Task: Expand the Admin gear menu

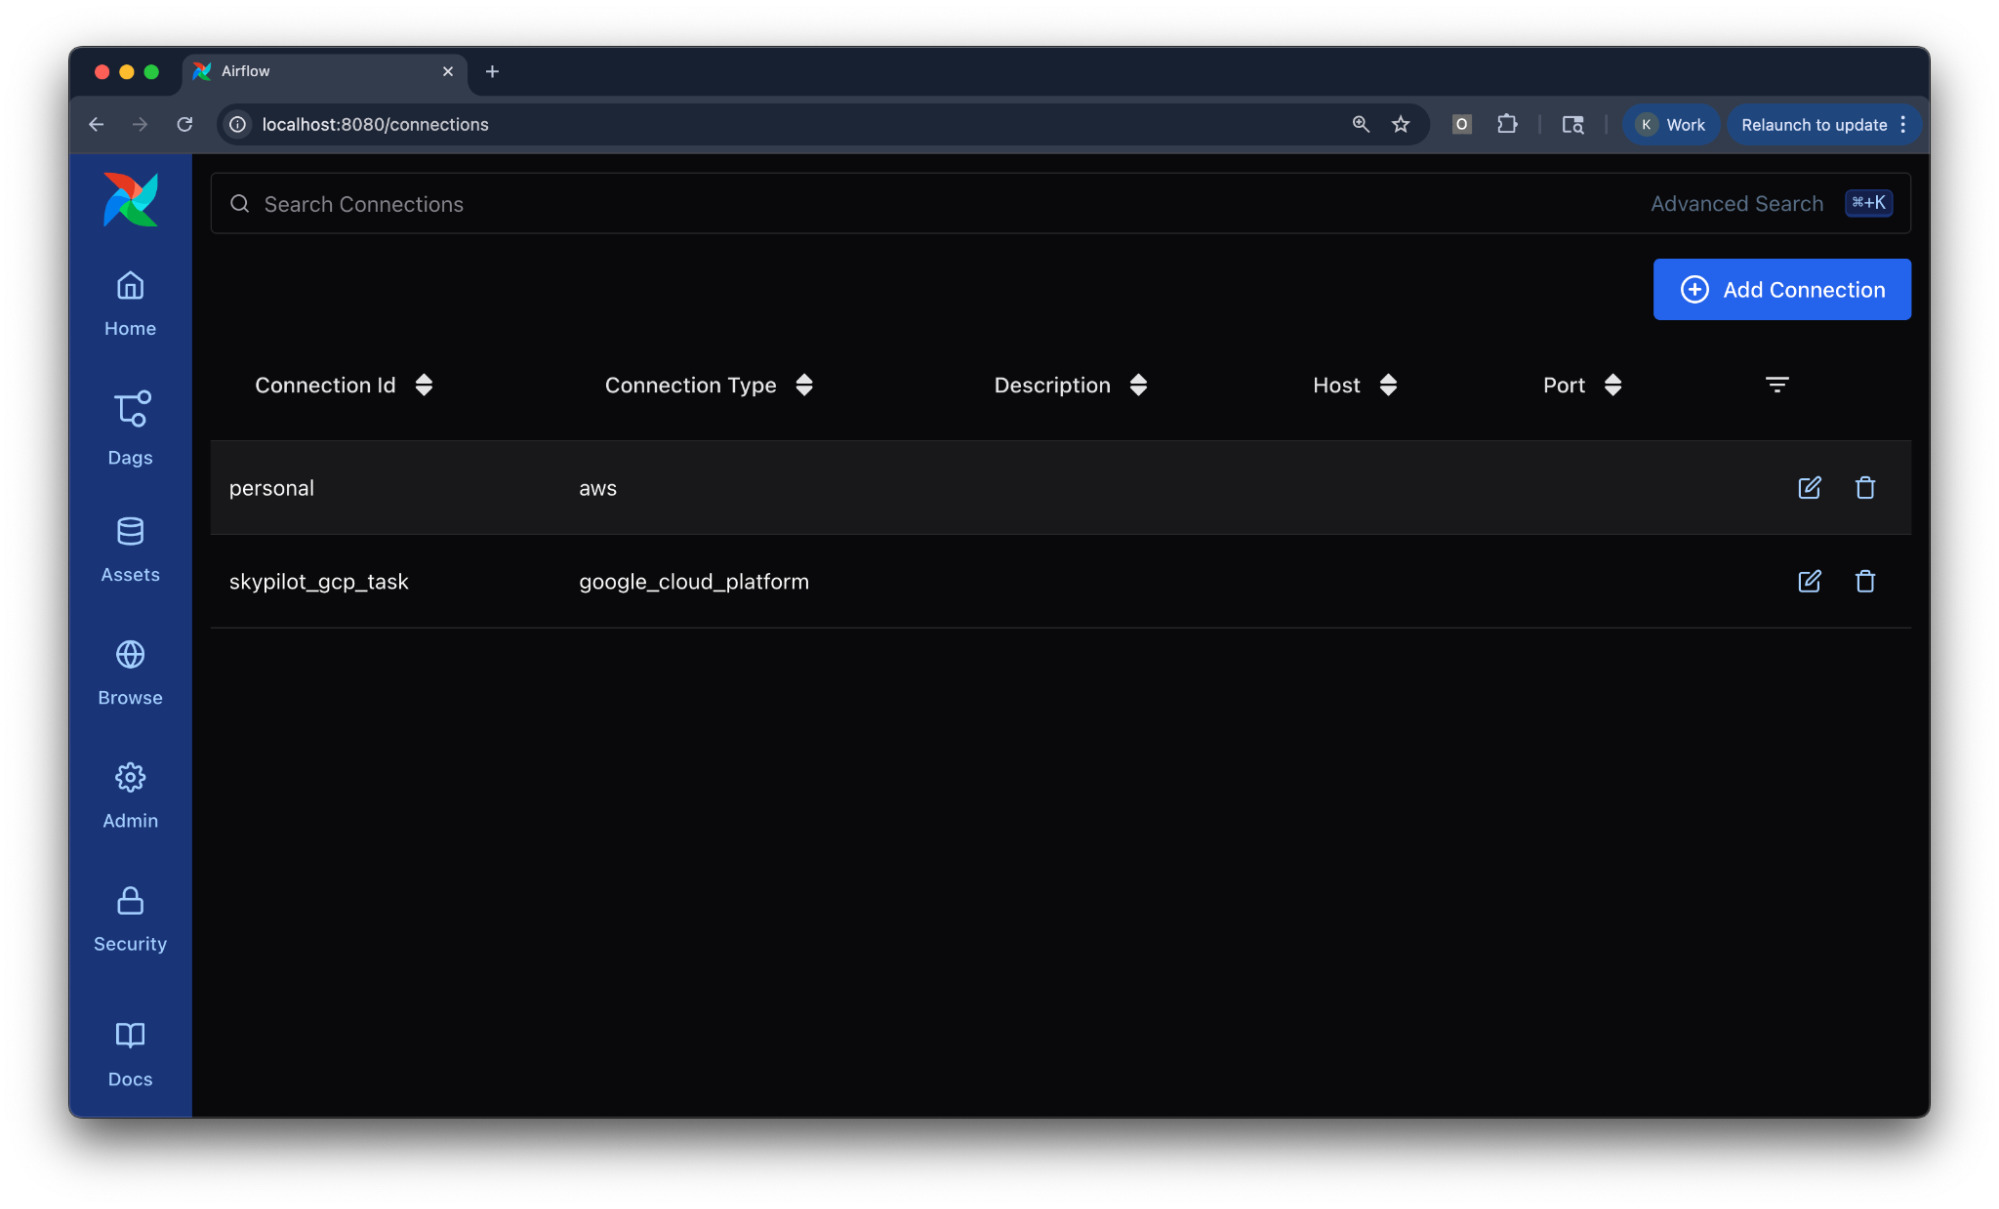Action: (130, 795)
